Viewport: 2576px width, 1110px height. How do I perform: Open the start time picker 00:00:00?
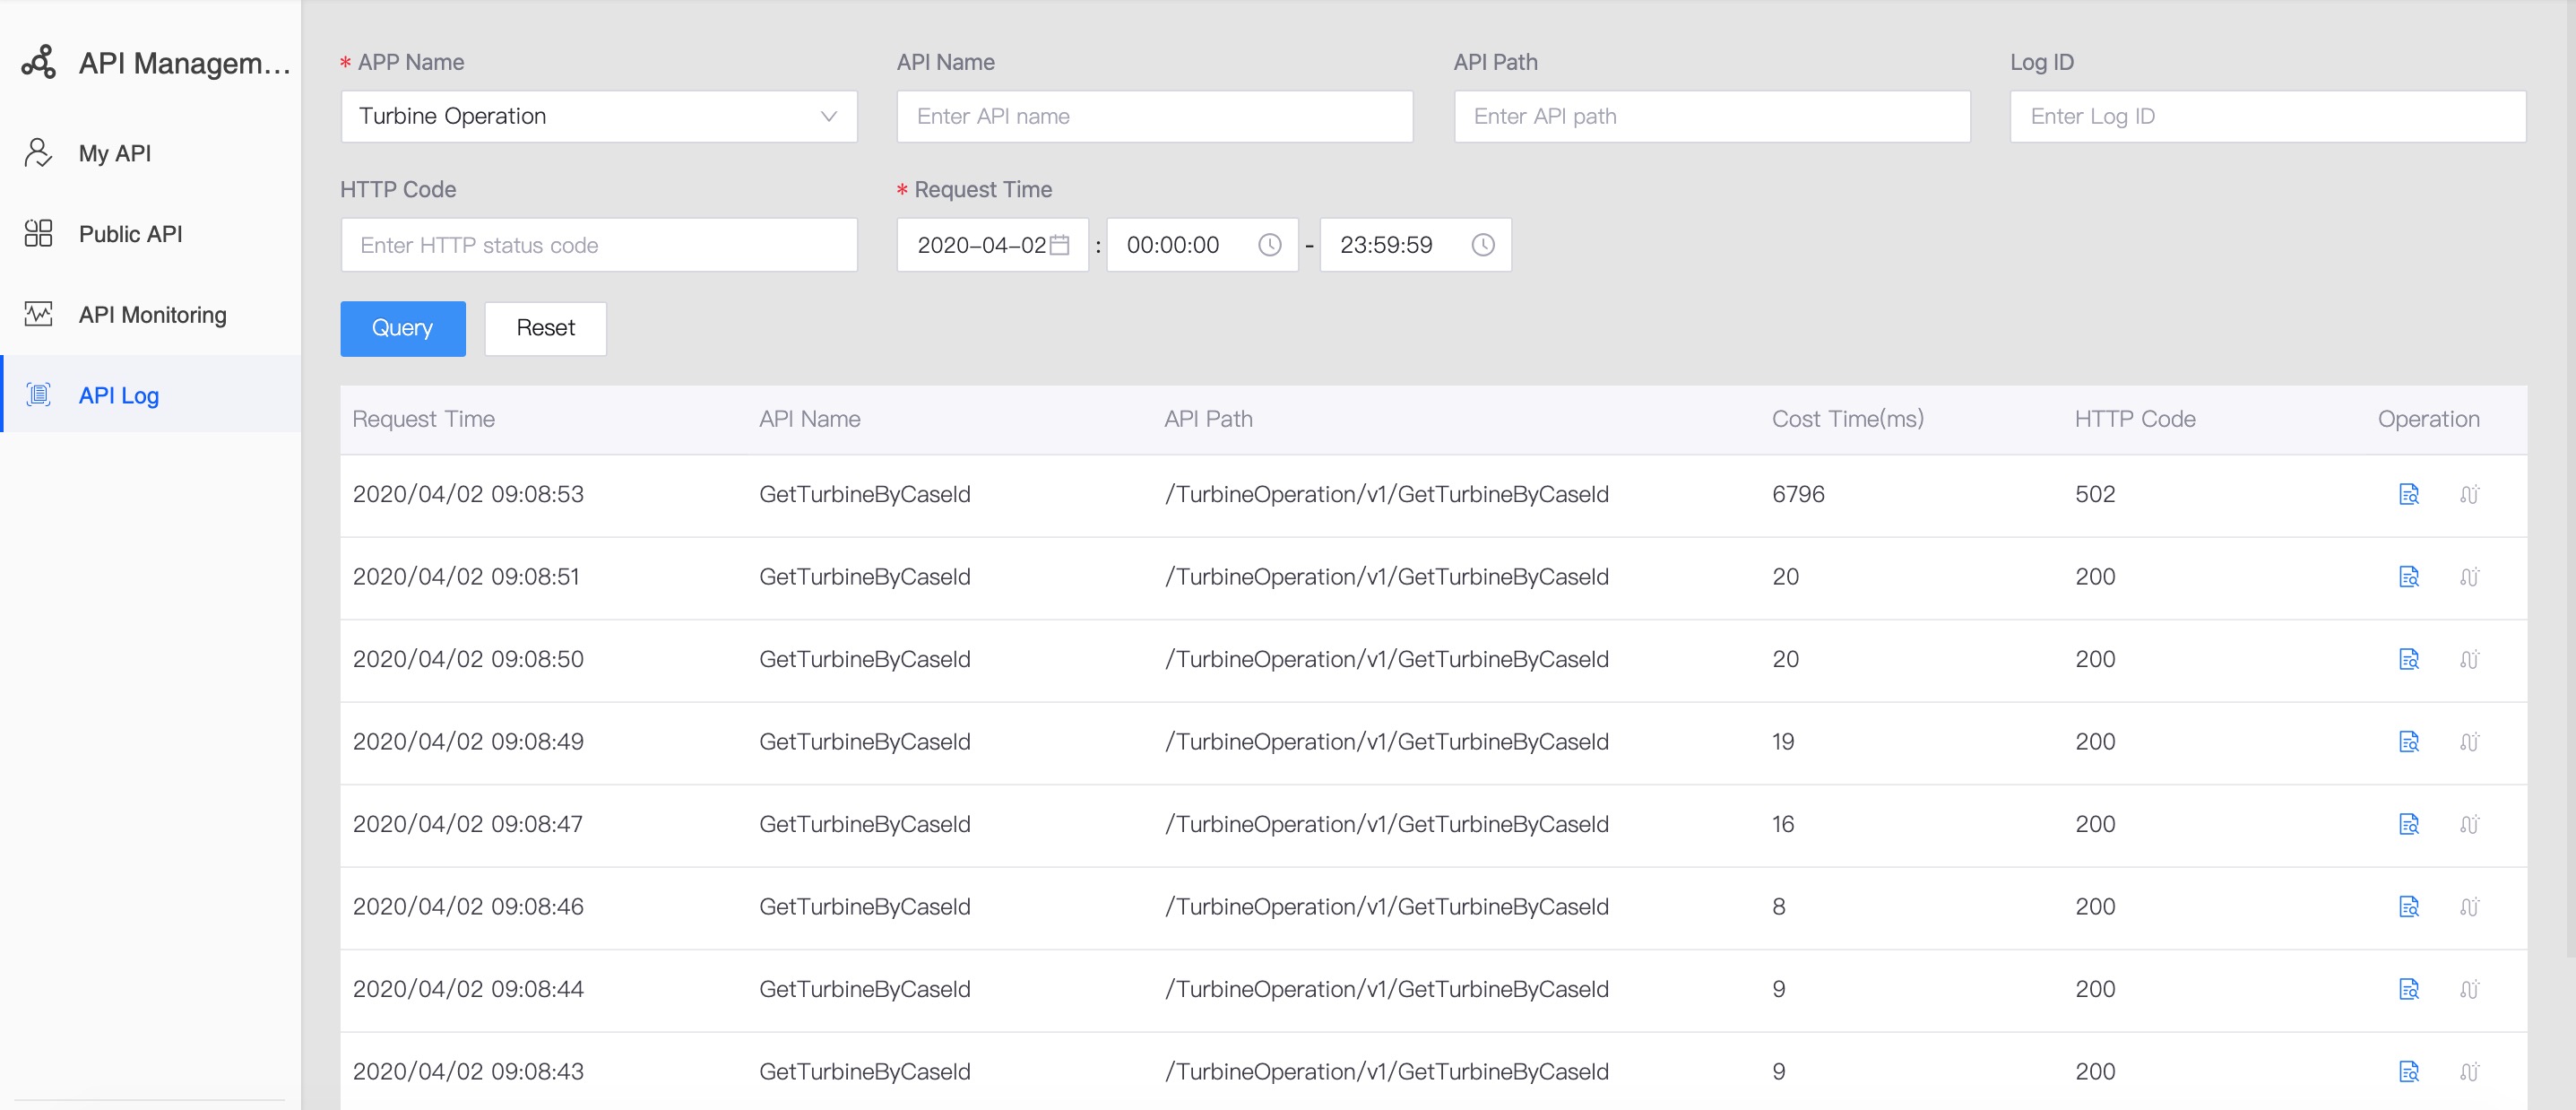click(x=1202, y=245)
